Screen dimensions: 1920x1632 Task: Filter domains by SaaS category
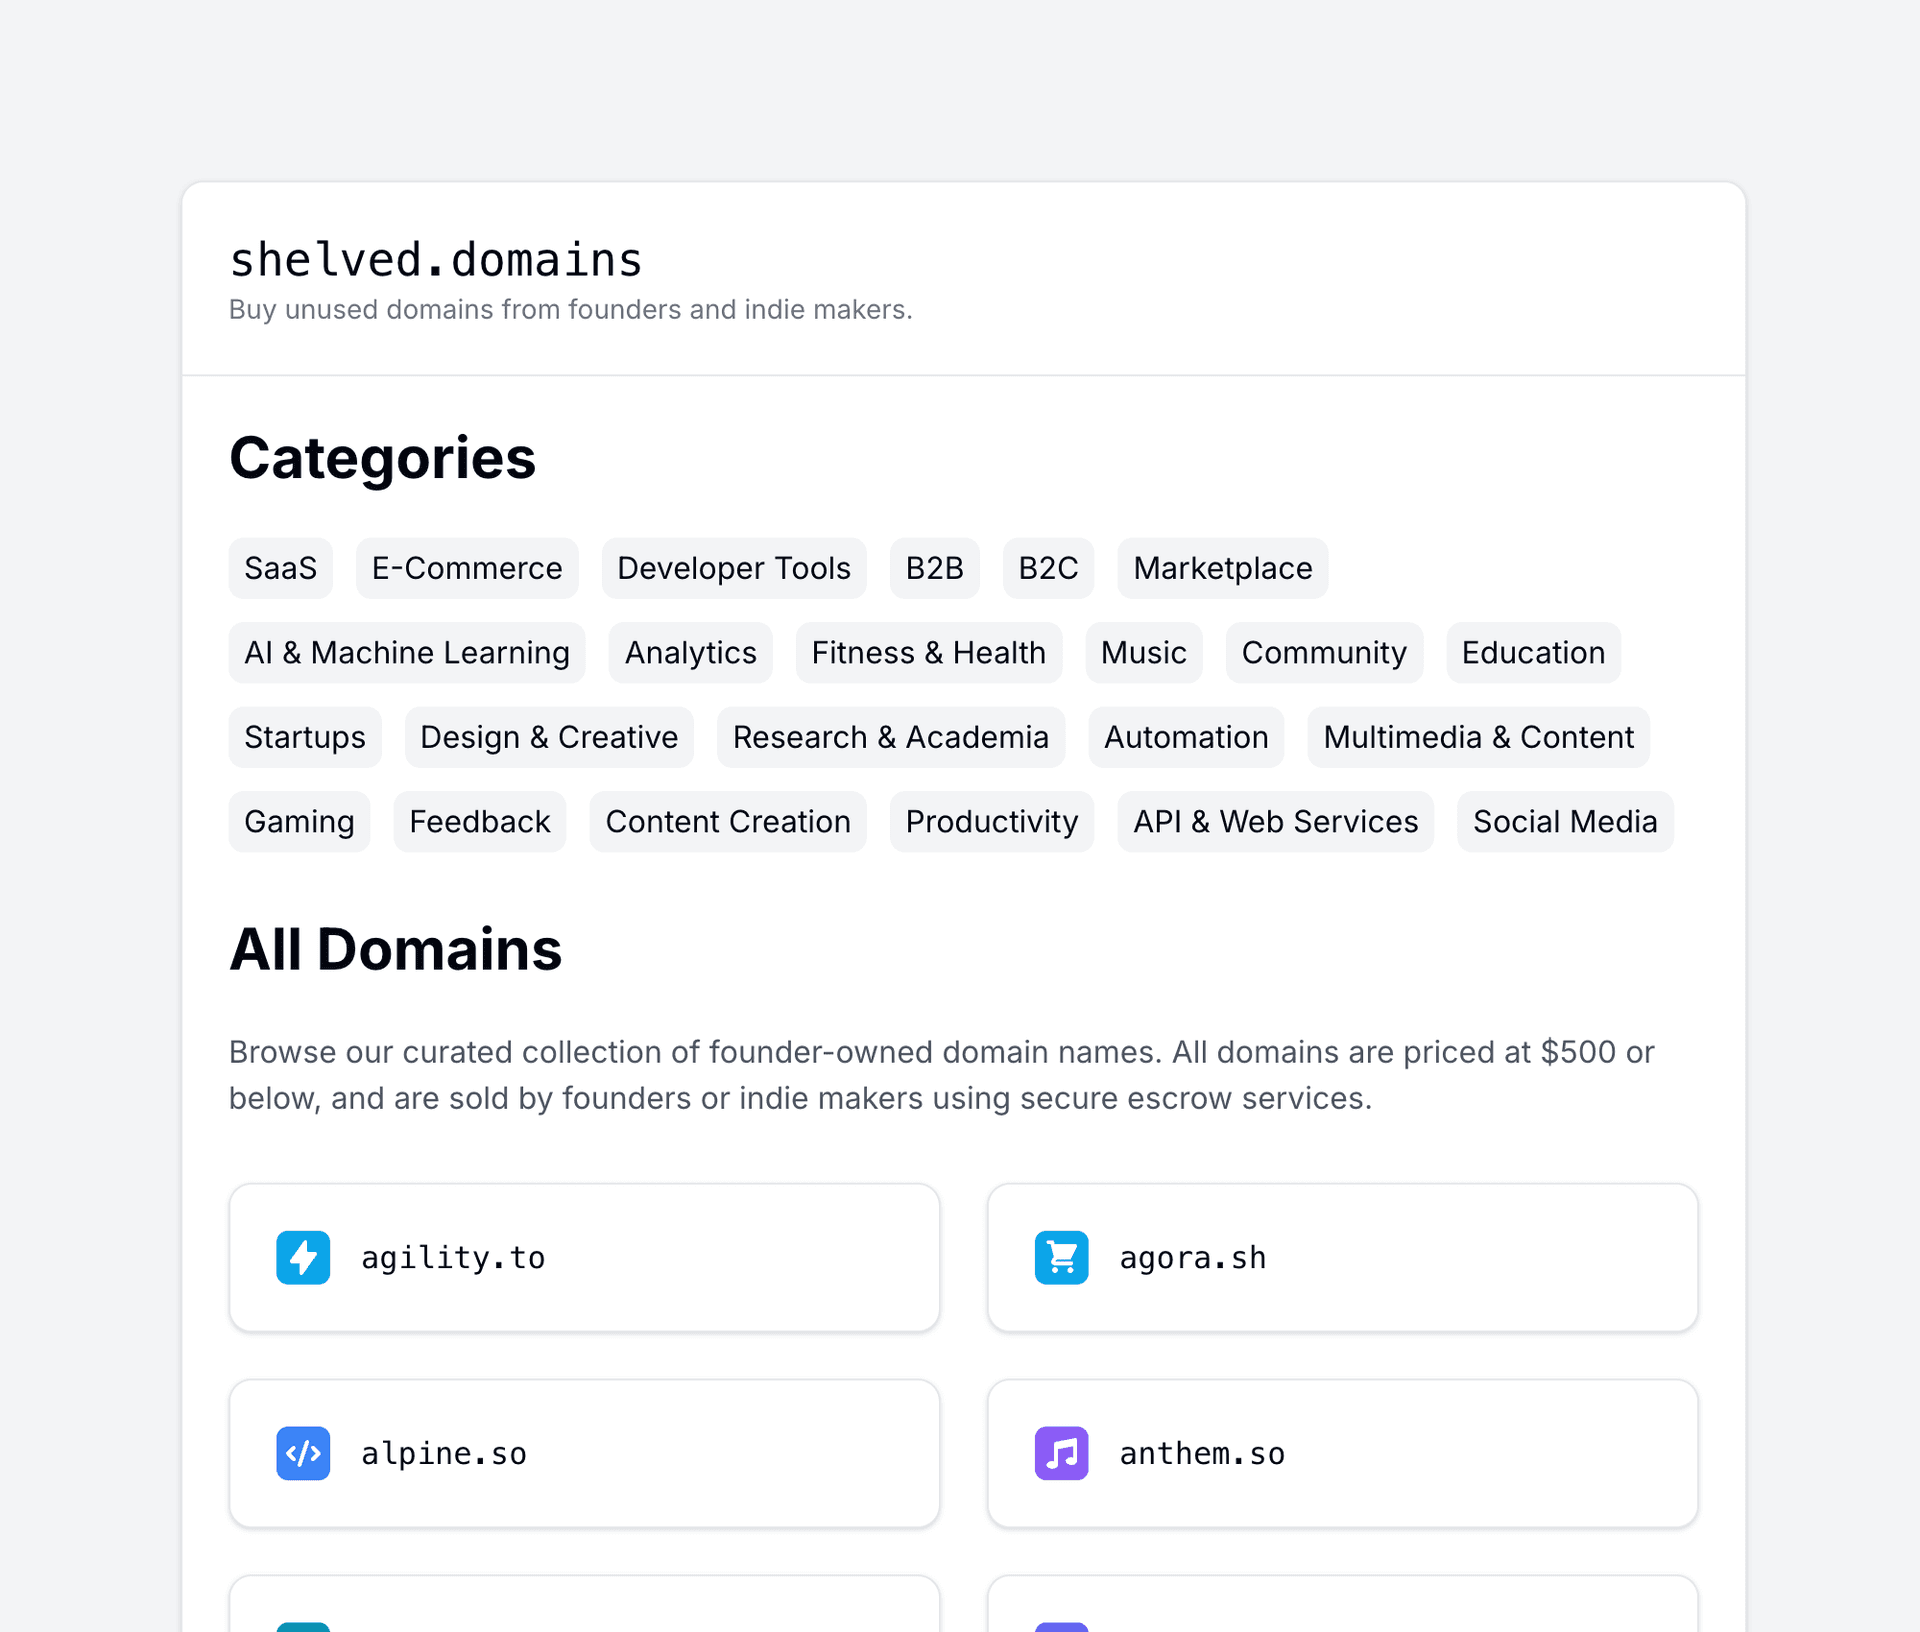(280, 568)
